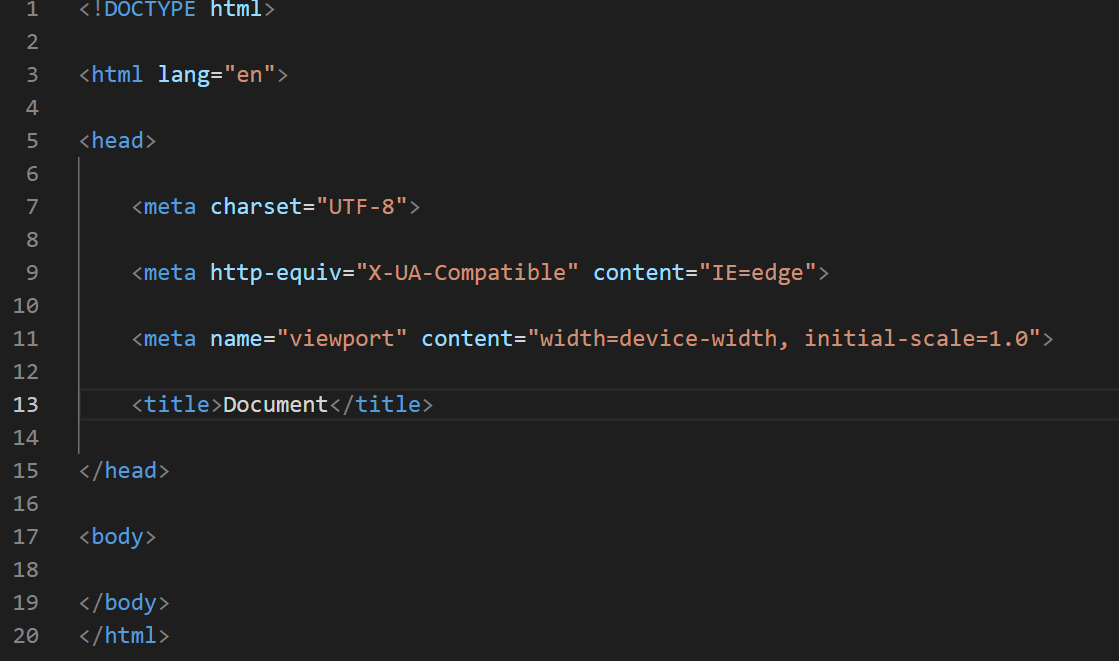Click the word Document in title
The image size is (1119, 661).
pyautogui.click(x=275, y=405)
